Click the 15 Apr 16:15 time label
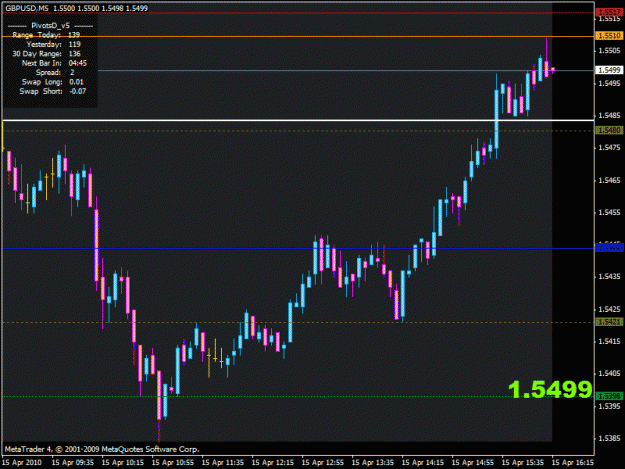The height and width of the screenshot is (469, 625). (573, 462)
